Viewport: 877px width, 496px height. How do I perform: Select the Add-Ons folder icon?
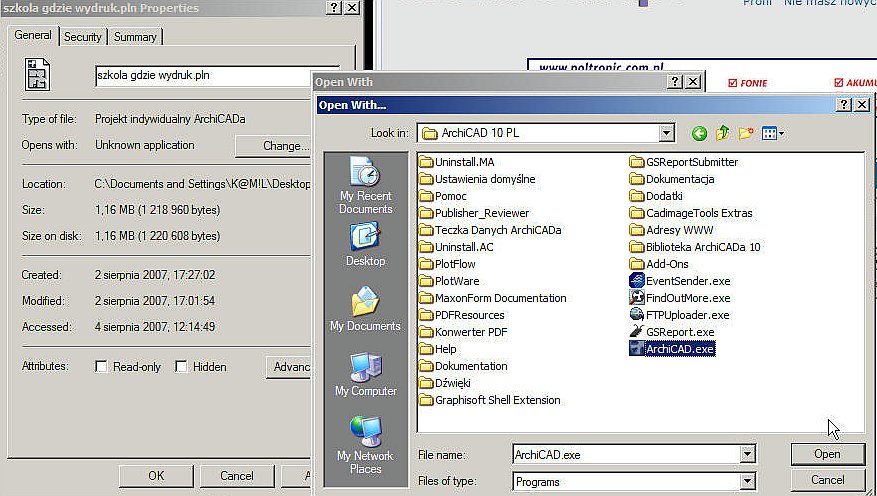[636, 264]
